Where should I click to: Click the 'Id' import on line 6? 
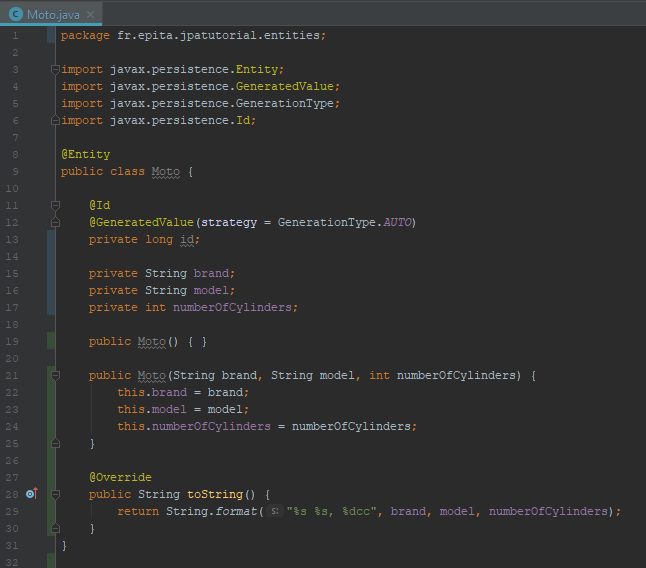click(243, 120)
